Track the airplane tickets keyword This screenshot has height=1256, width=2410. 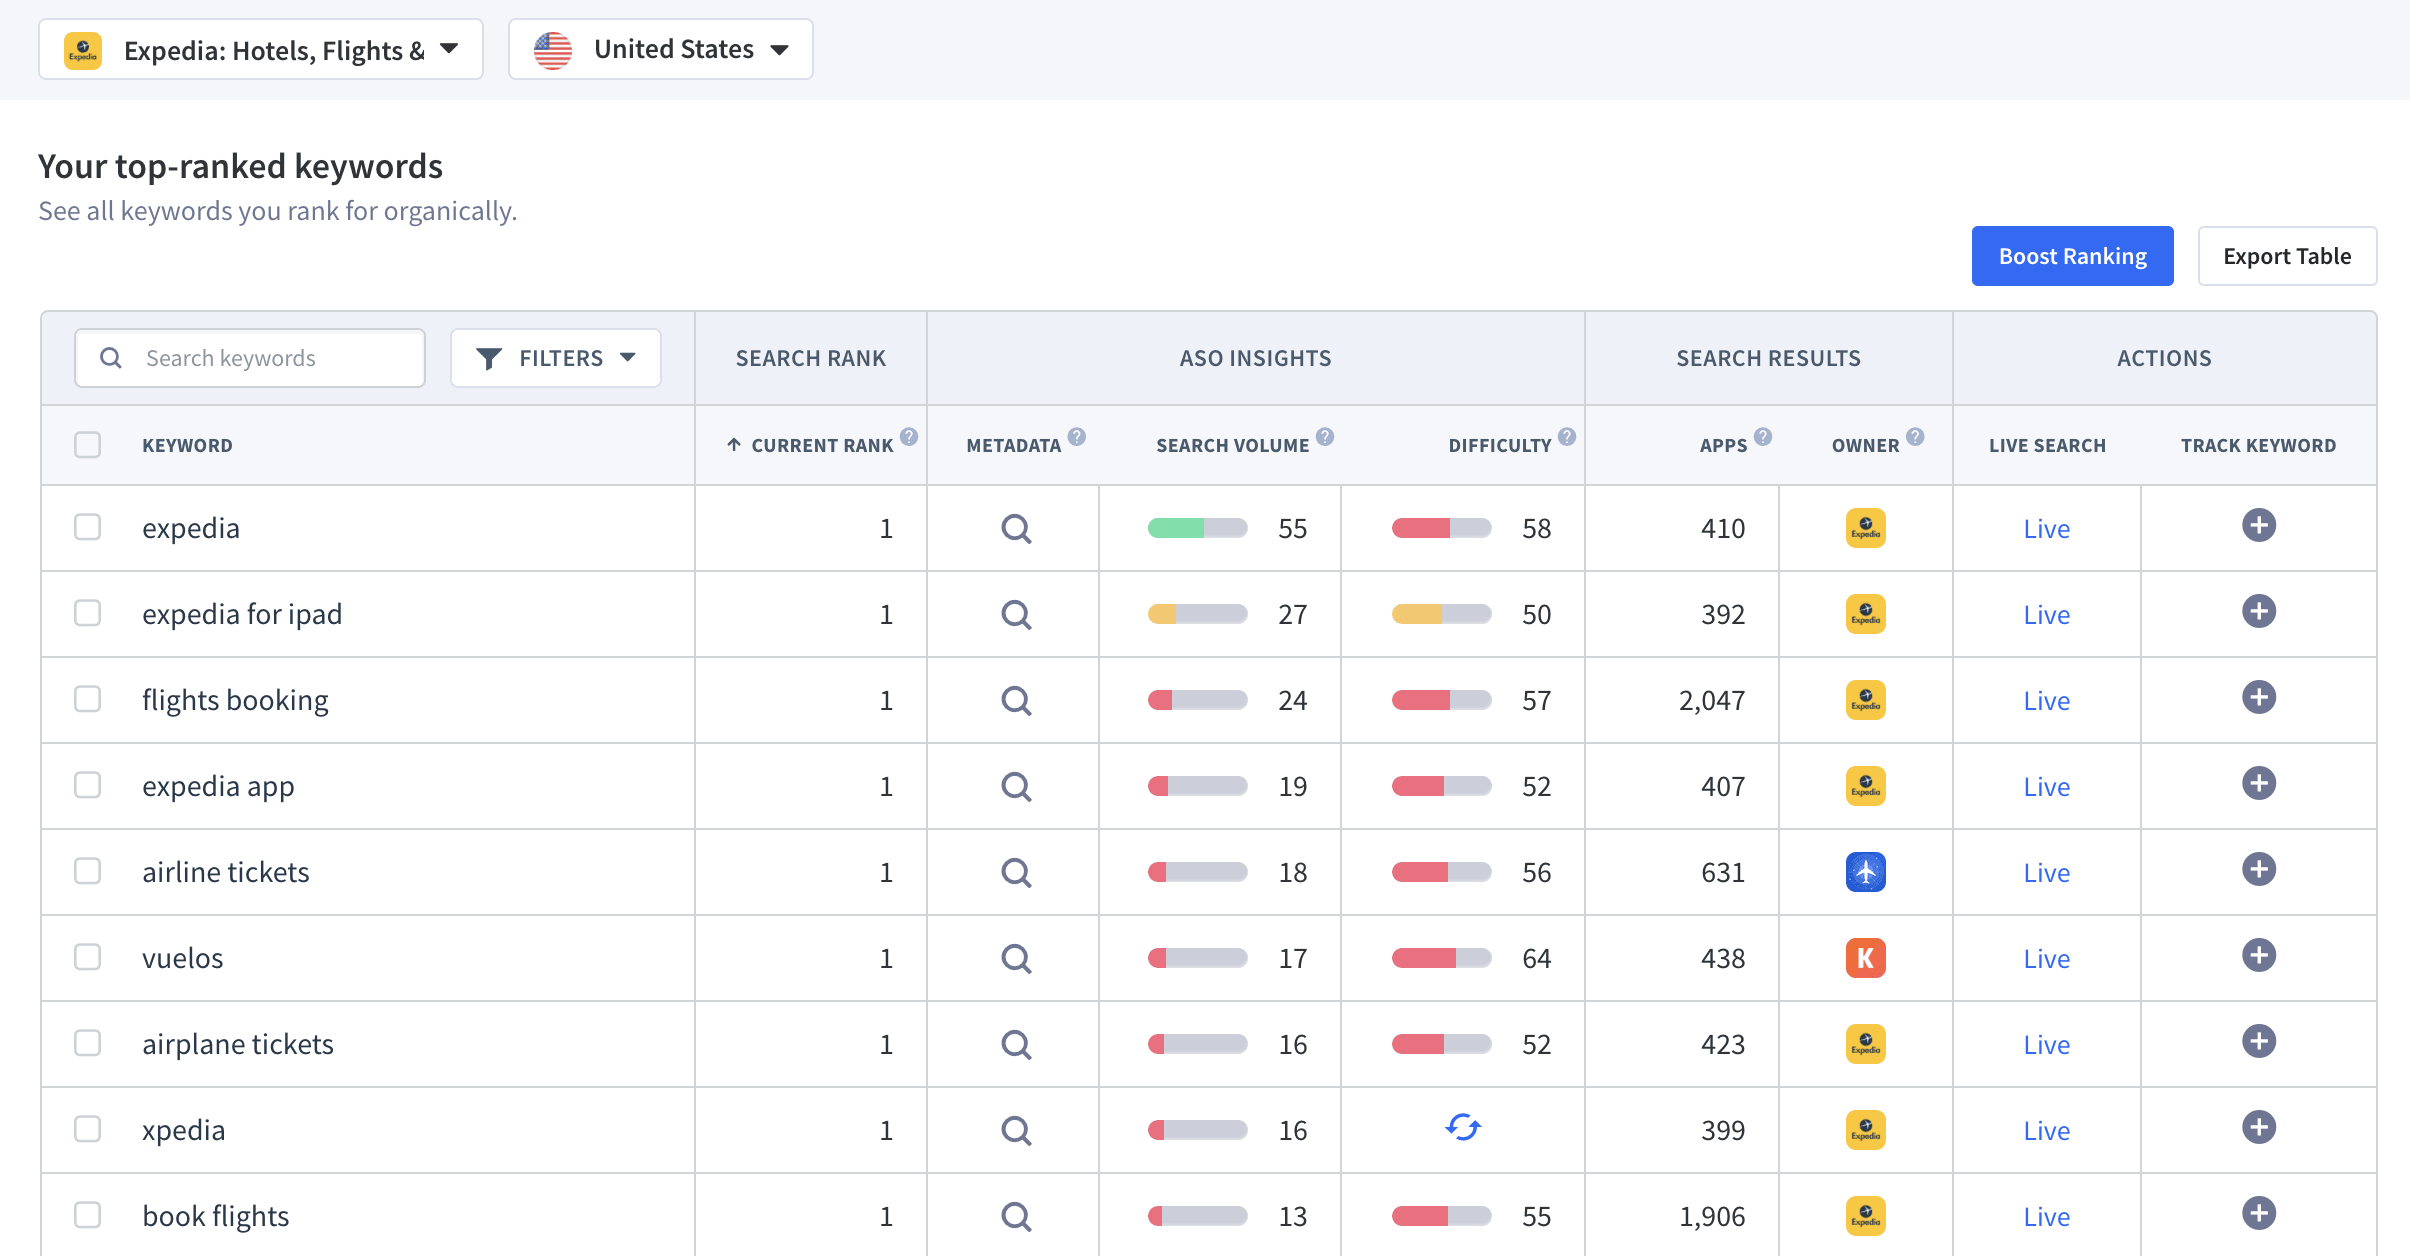(2259, 1041)
